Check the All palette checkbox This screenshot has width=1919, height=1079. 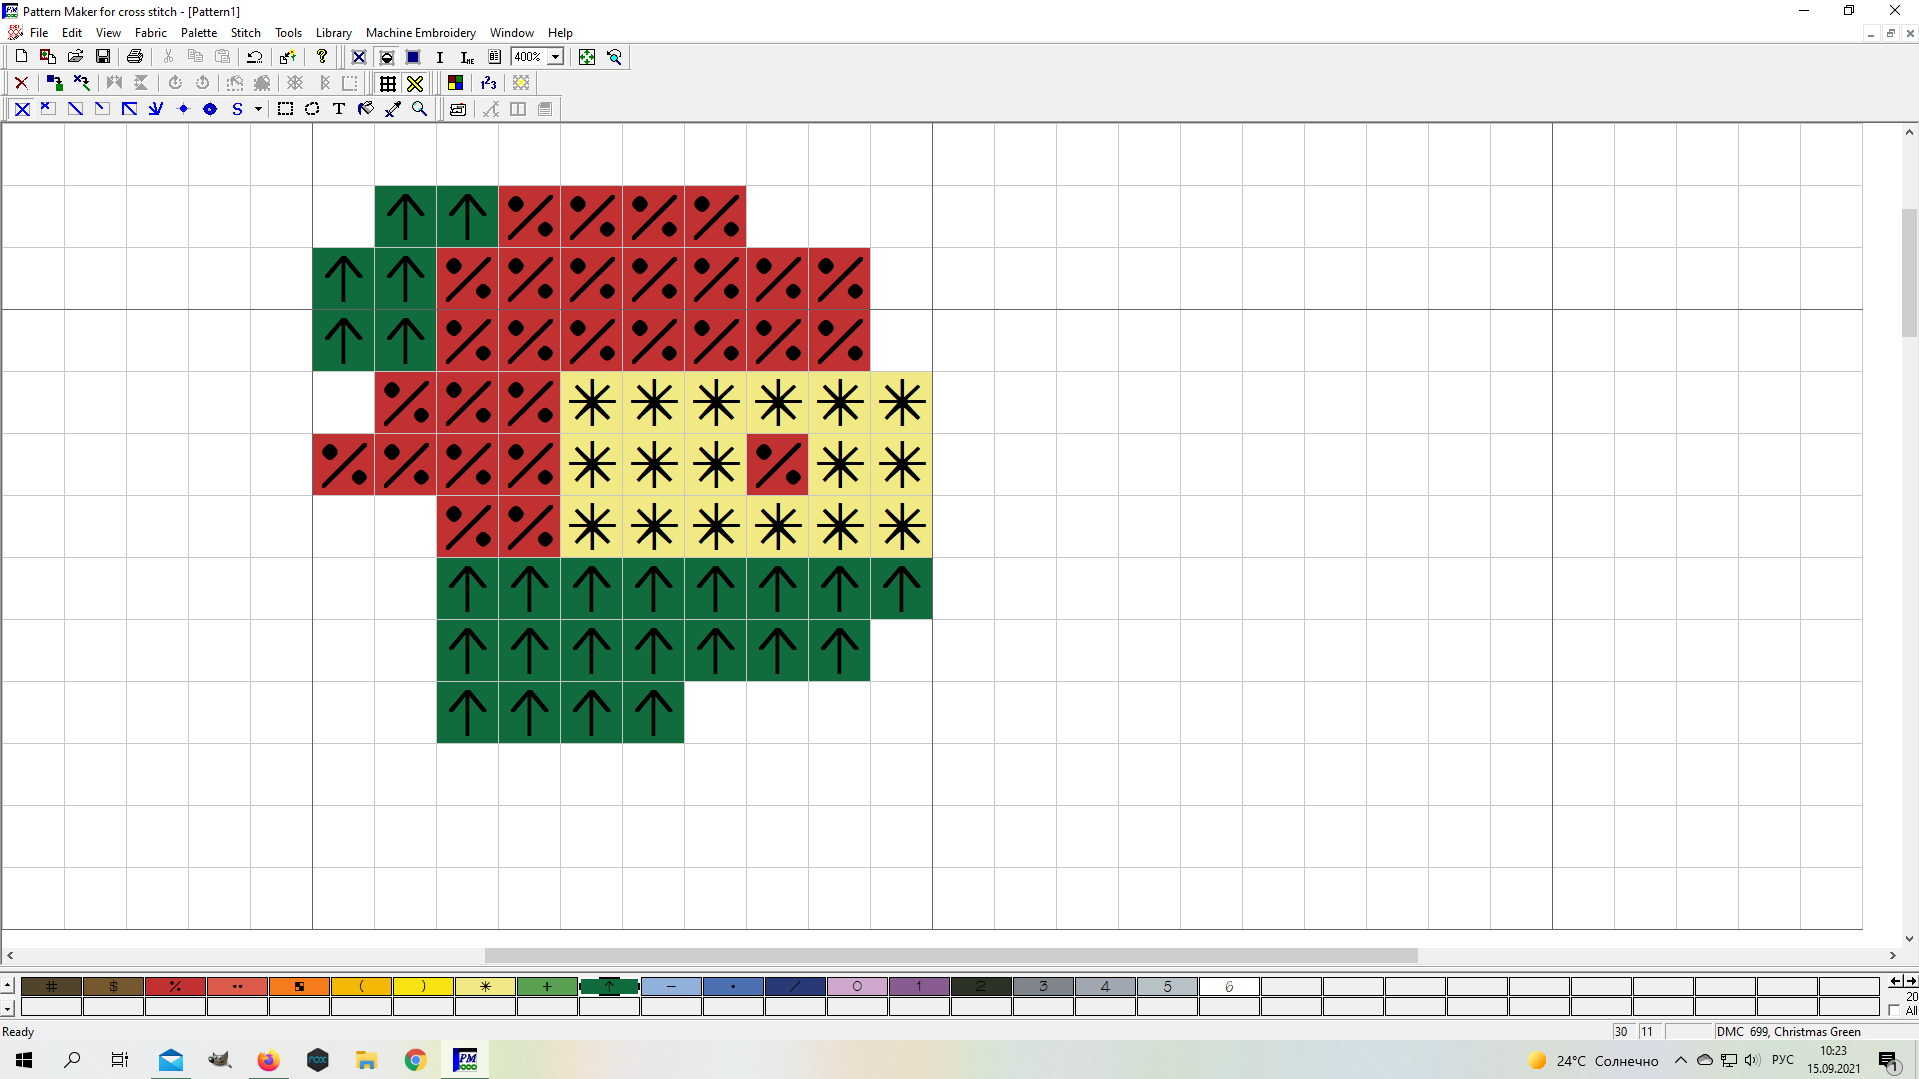1894,1010
